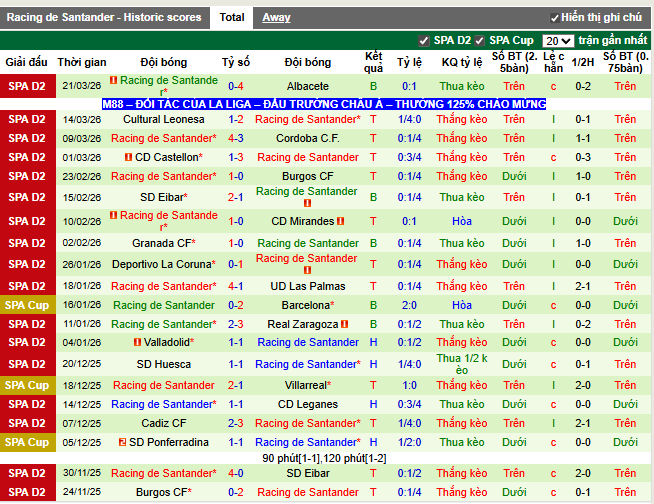Click the date 30/11/25
Image resolution: width=654 pixels, height=504 pixels.
pyautogui.click(x=82, y=473)
